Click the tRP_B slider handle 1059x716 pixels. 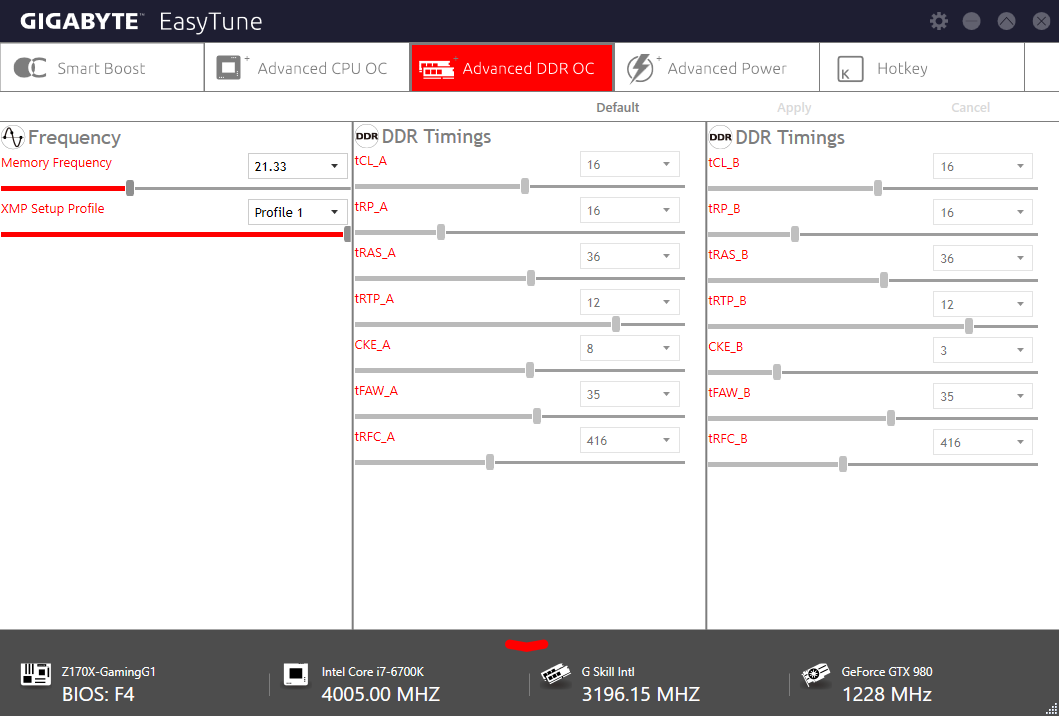click(x=795, y=234)
